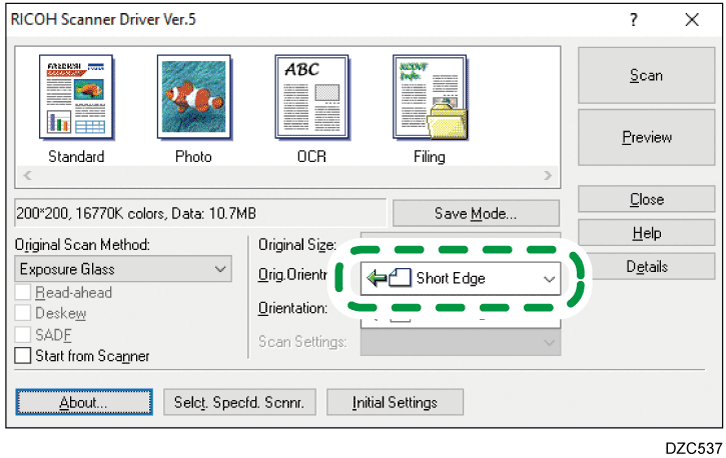Image resolution: width=726 pixels, height=458 pixels.
Task: Toggle the Deskew checkbox
Action: click(24, 314)
